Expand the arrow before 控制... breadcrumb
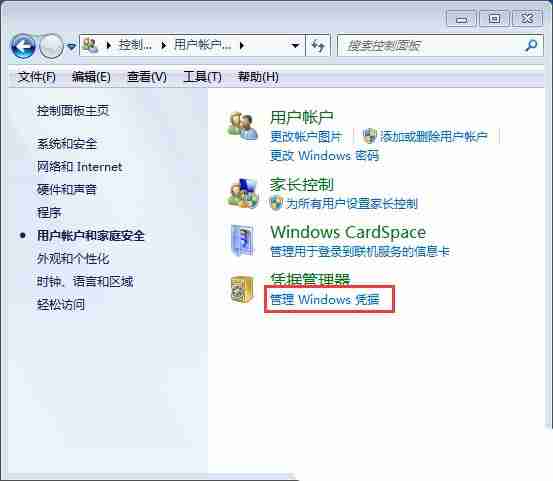The image size is (553, 481). tap(109, 45)
